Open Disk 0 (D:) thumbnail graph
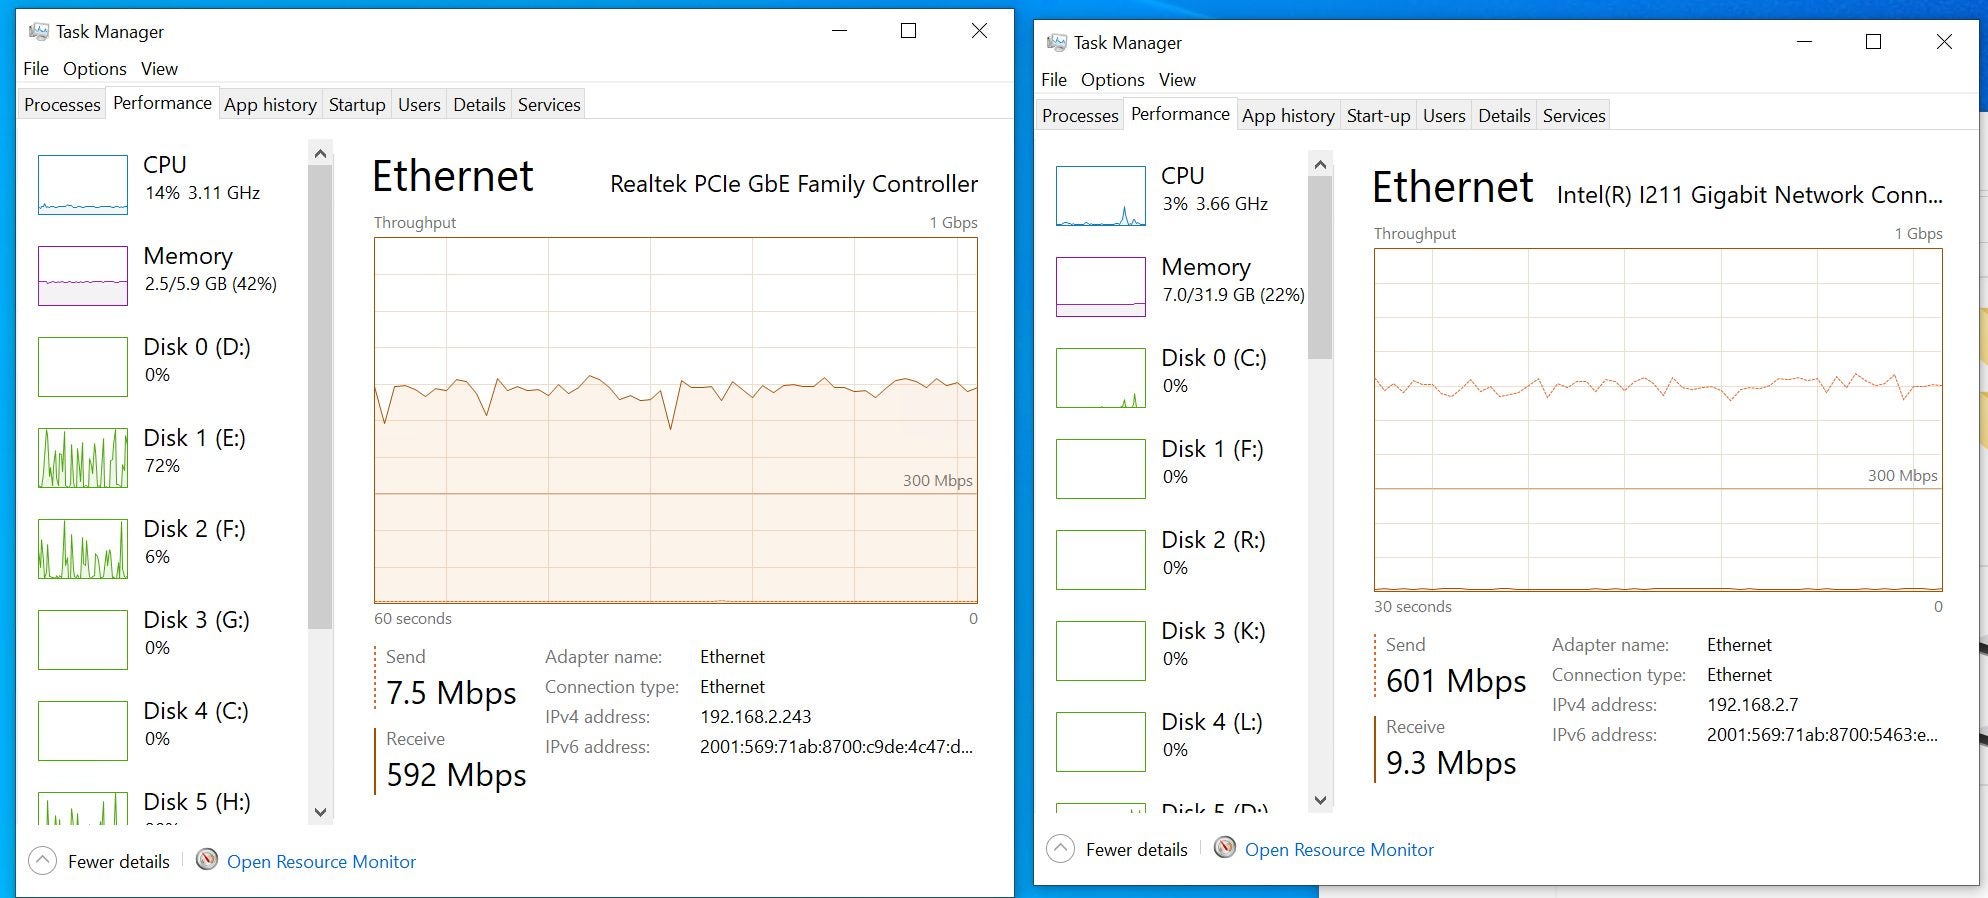The width and height of the screenshot is (1988, 898). point(83,367)
